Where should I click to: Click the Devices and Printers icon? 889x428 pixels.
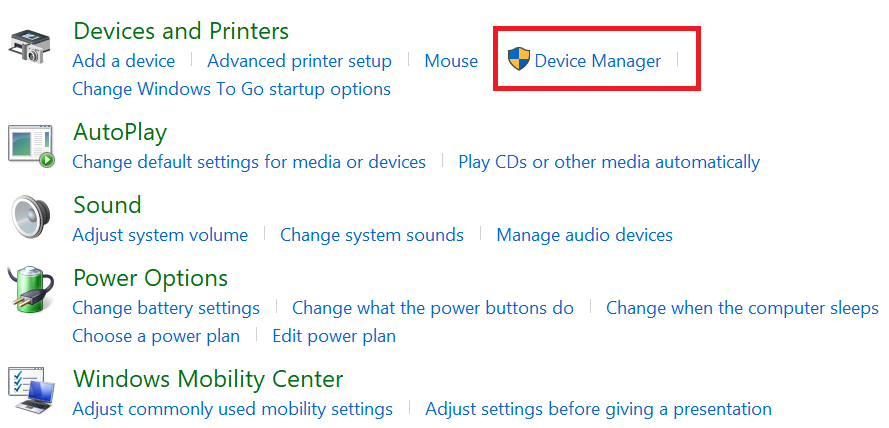coord(29,48)
